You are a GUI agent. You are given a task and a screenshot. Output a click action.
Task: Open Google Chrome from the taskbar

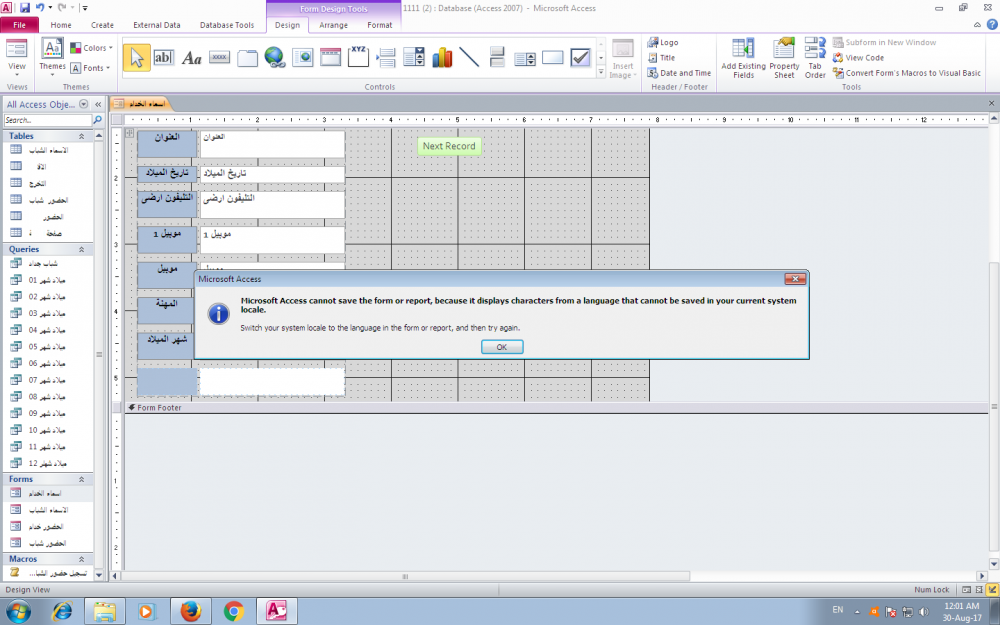234,612
